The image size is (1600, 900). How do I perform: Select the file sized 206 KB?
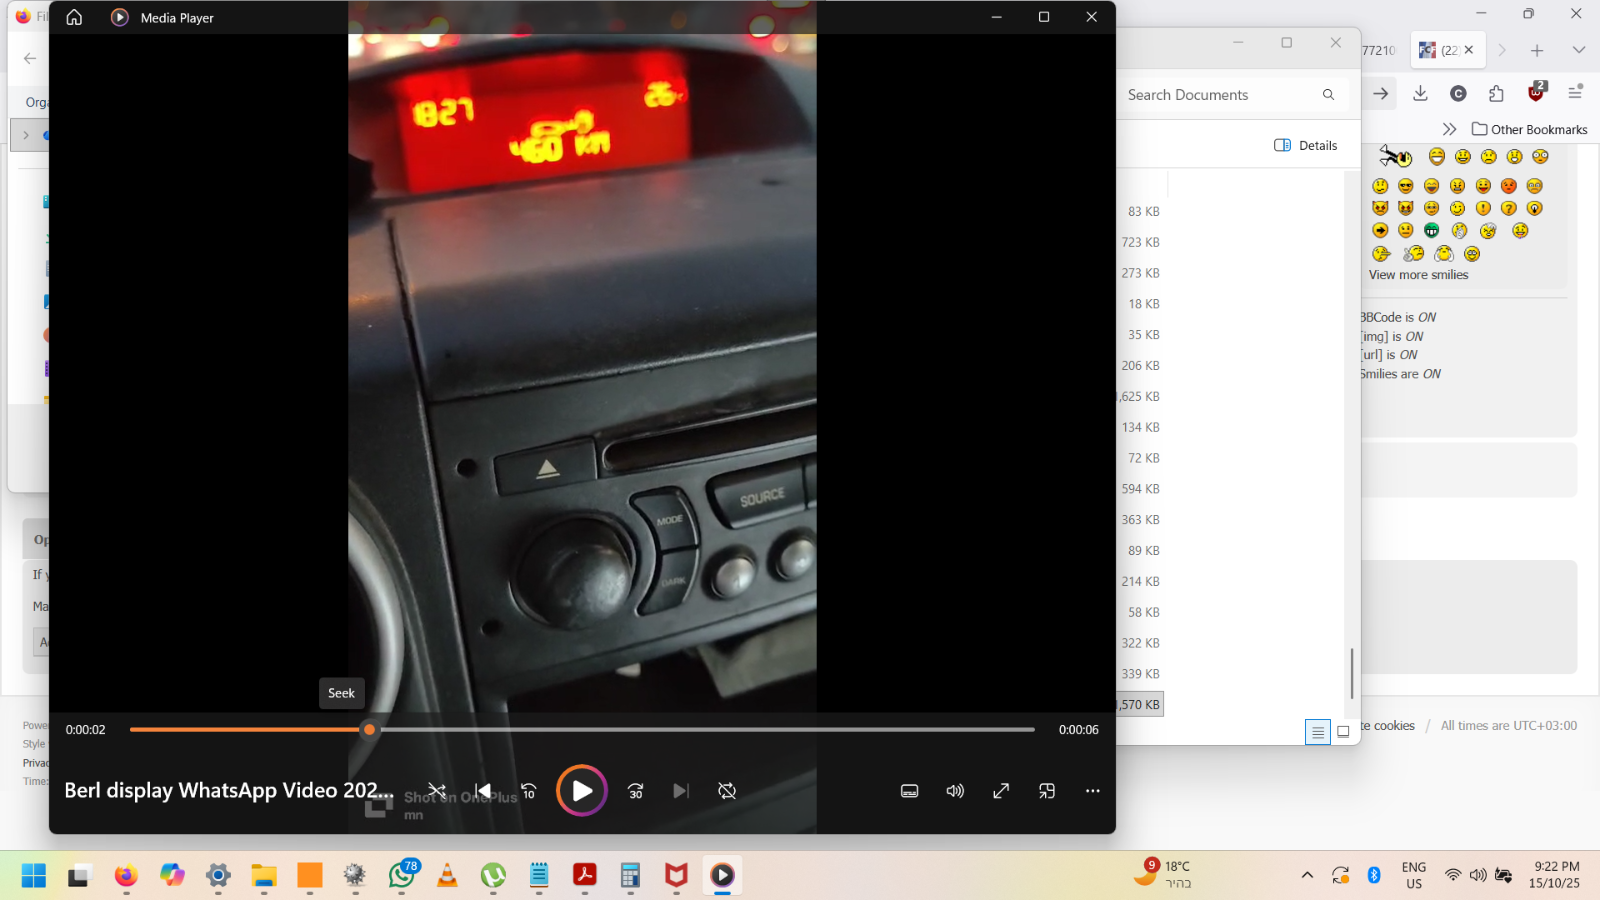click(x=1141, y=366)
